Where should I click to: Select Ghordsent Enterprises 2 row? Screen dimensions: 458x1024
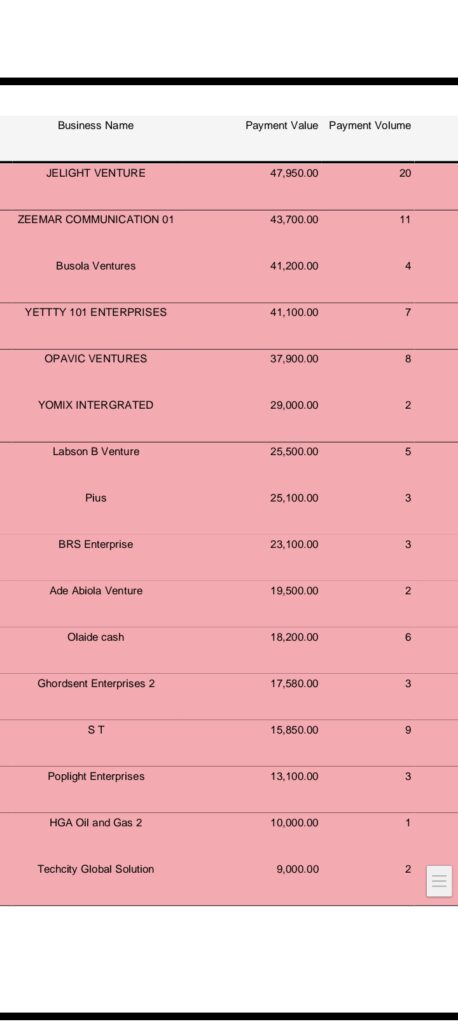click(229, 697)
